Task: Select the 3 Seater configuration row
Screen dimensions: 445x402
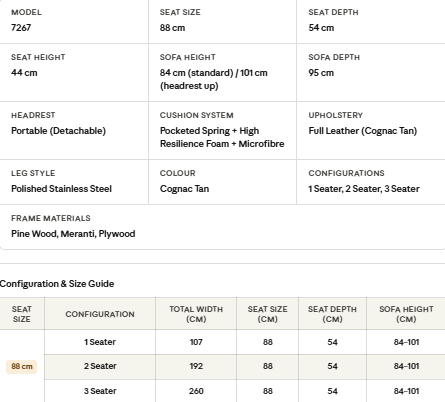Action: [245, 391]
